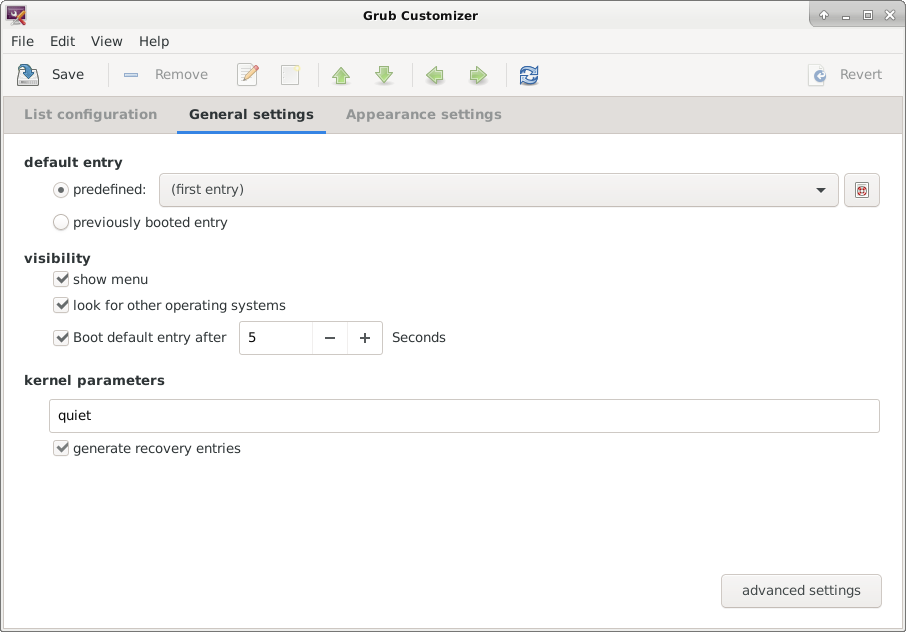Click the Save toolbar button
Image resolution: width=906 pixels, height=632 pixels.
point(51,75)
